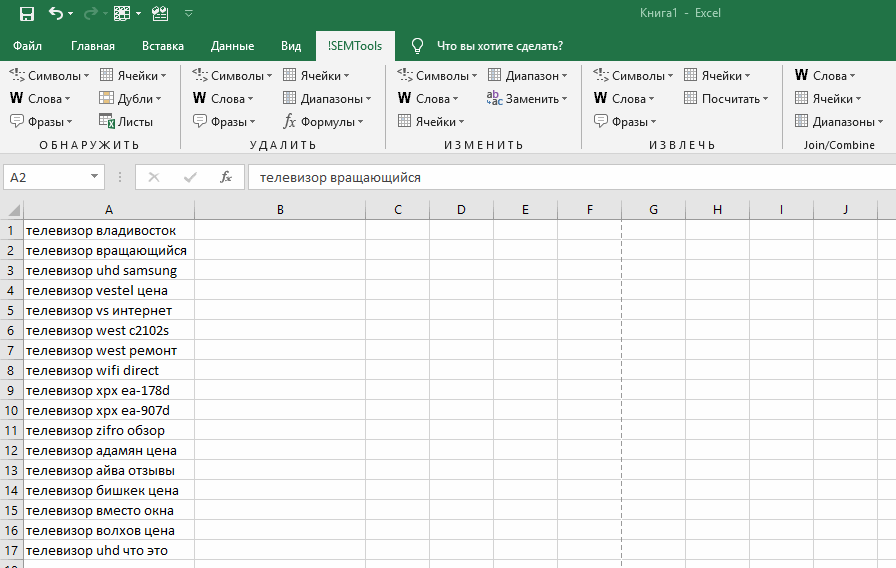
Task: Open the Посчитать dropdown
Action: pos(726,98)
